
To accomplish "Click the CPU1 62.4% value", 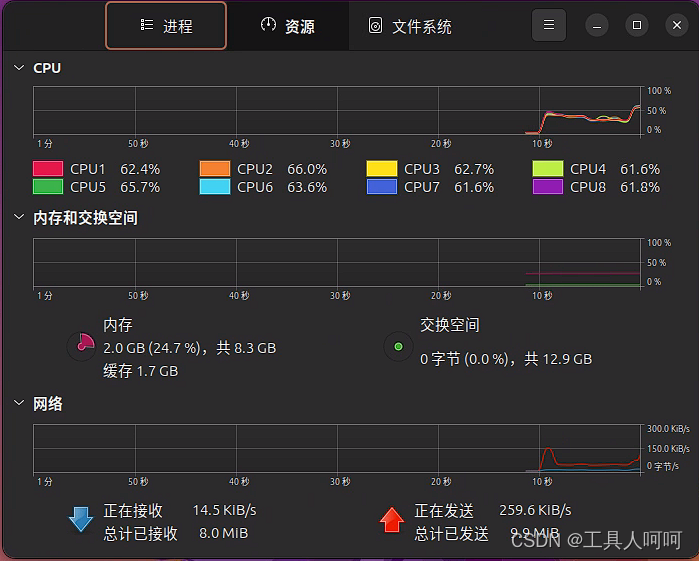I will tap(140, 169).
